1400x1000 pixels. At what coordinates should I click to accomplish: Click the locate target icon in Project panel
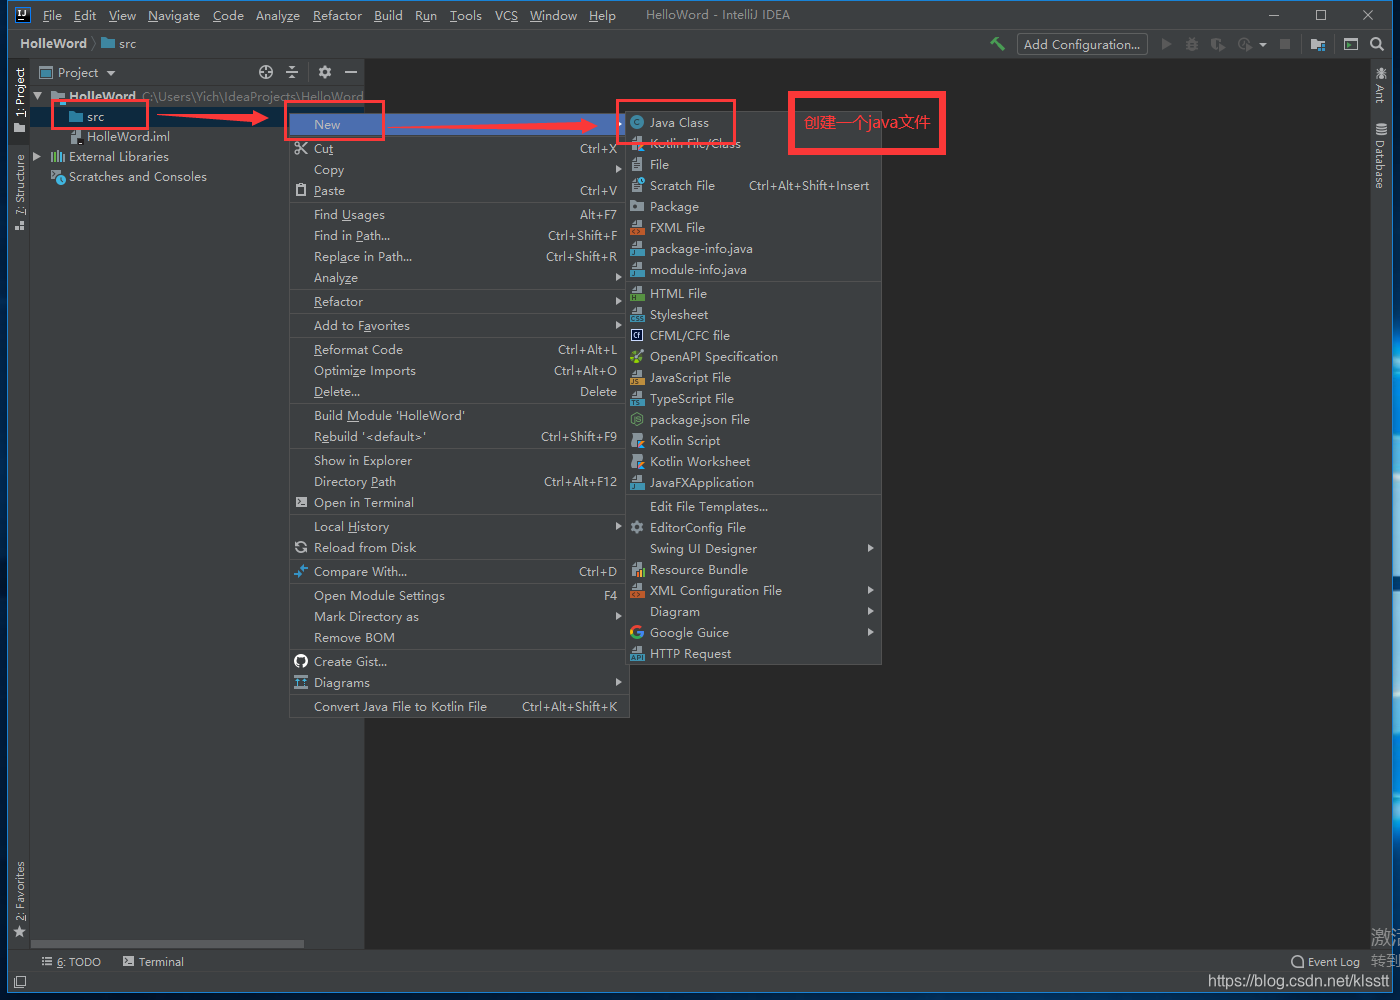[266, 72]
